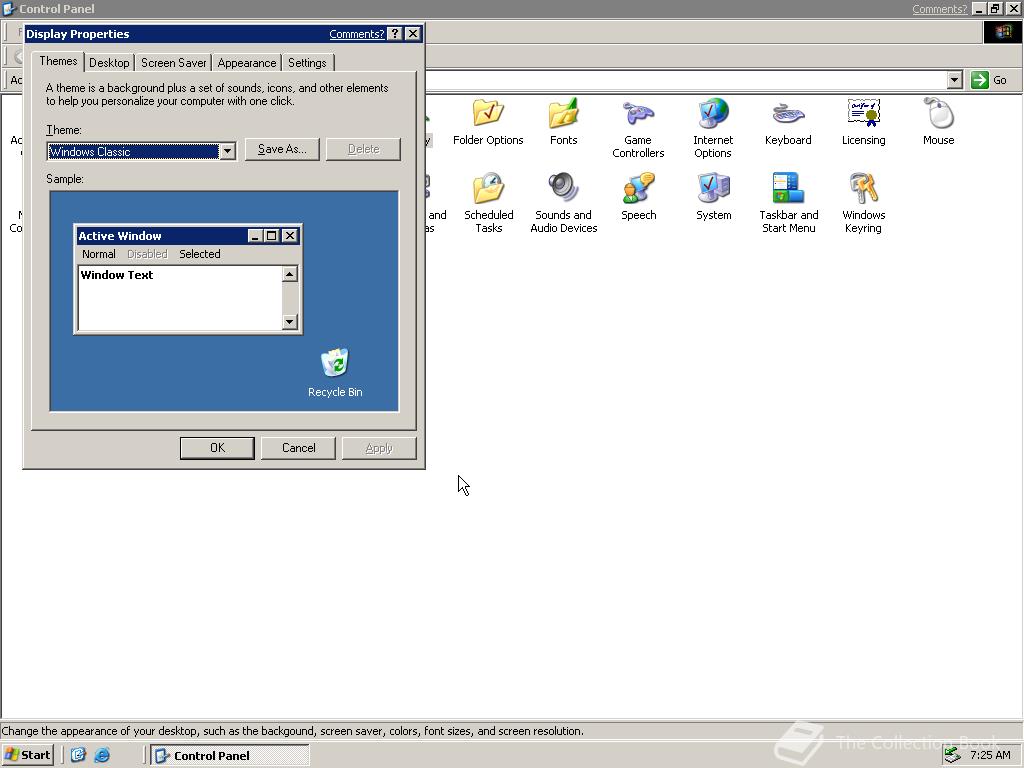Open the Fonts control panel icon
This screenshot has height=768, width=1024.
coord(563,121)
